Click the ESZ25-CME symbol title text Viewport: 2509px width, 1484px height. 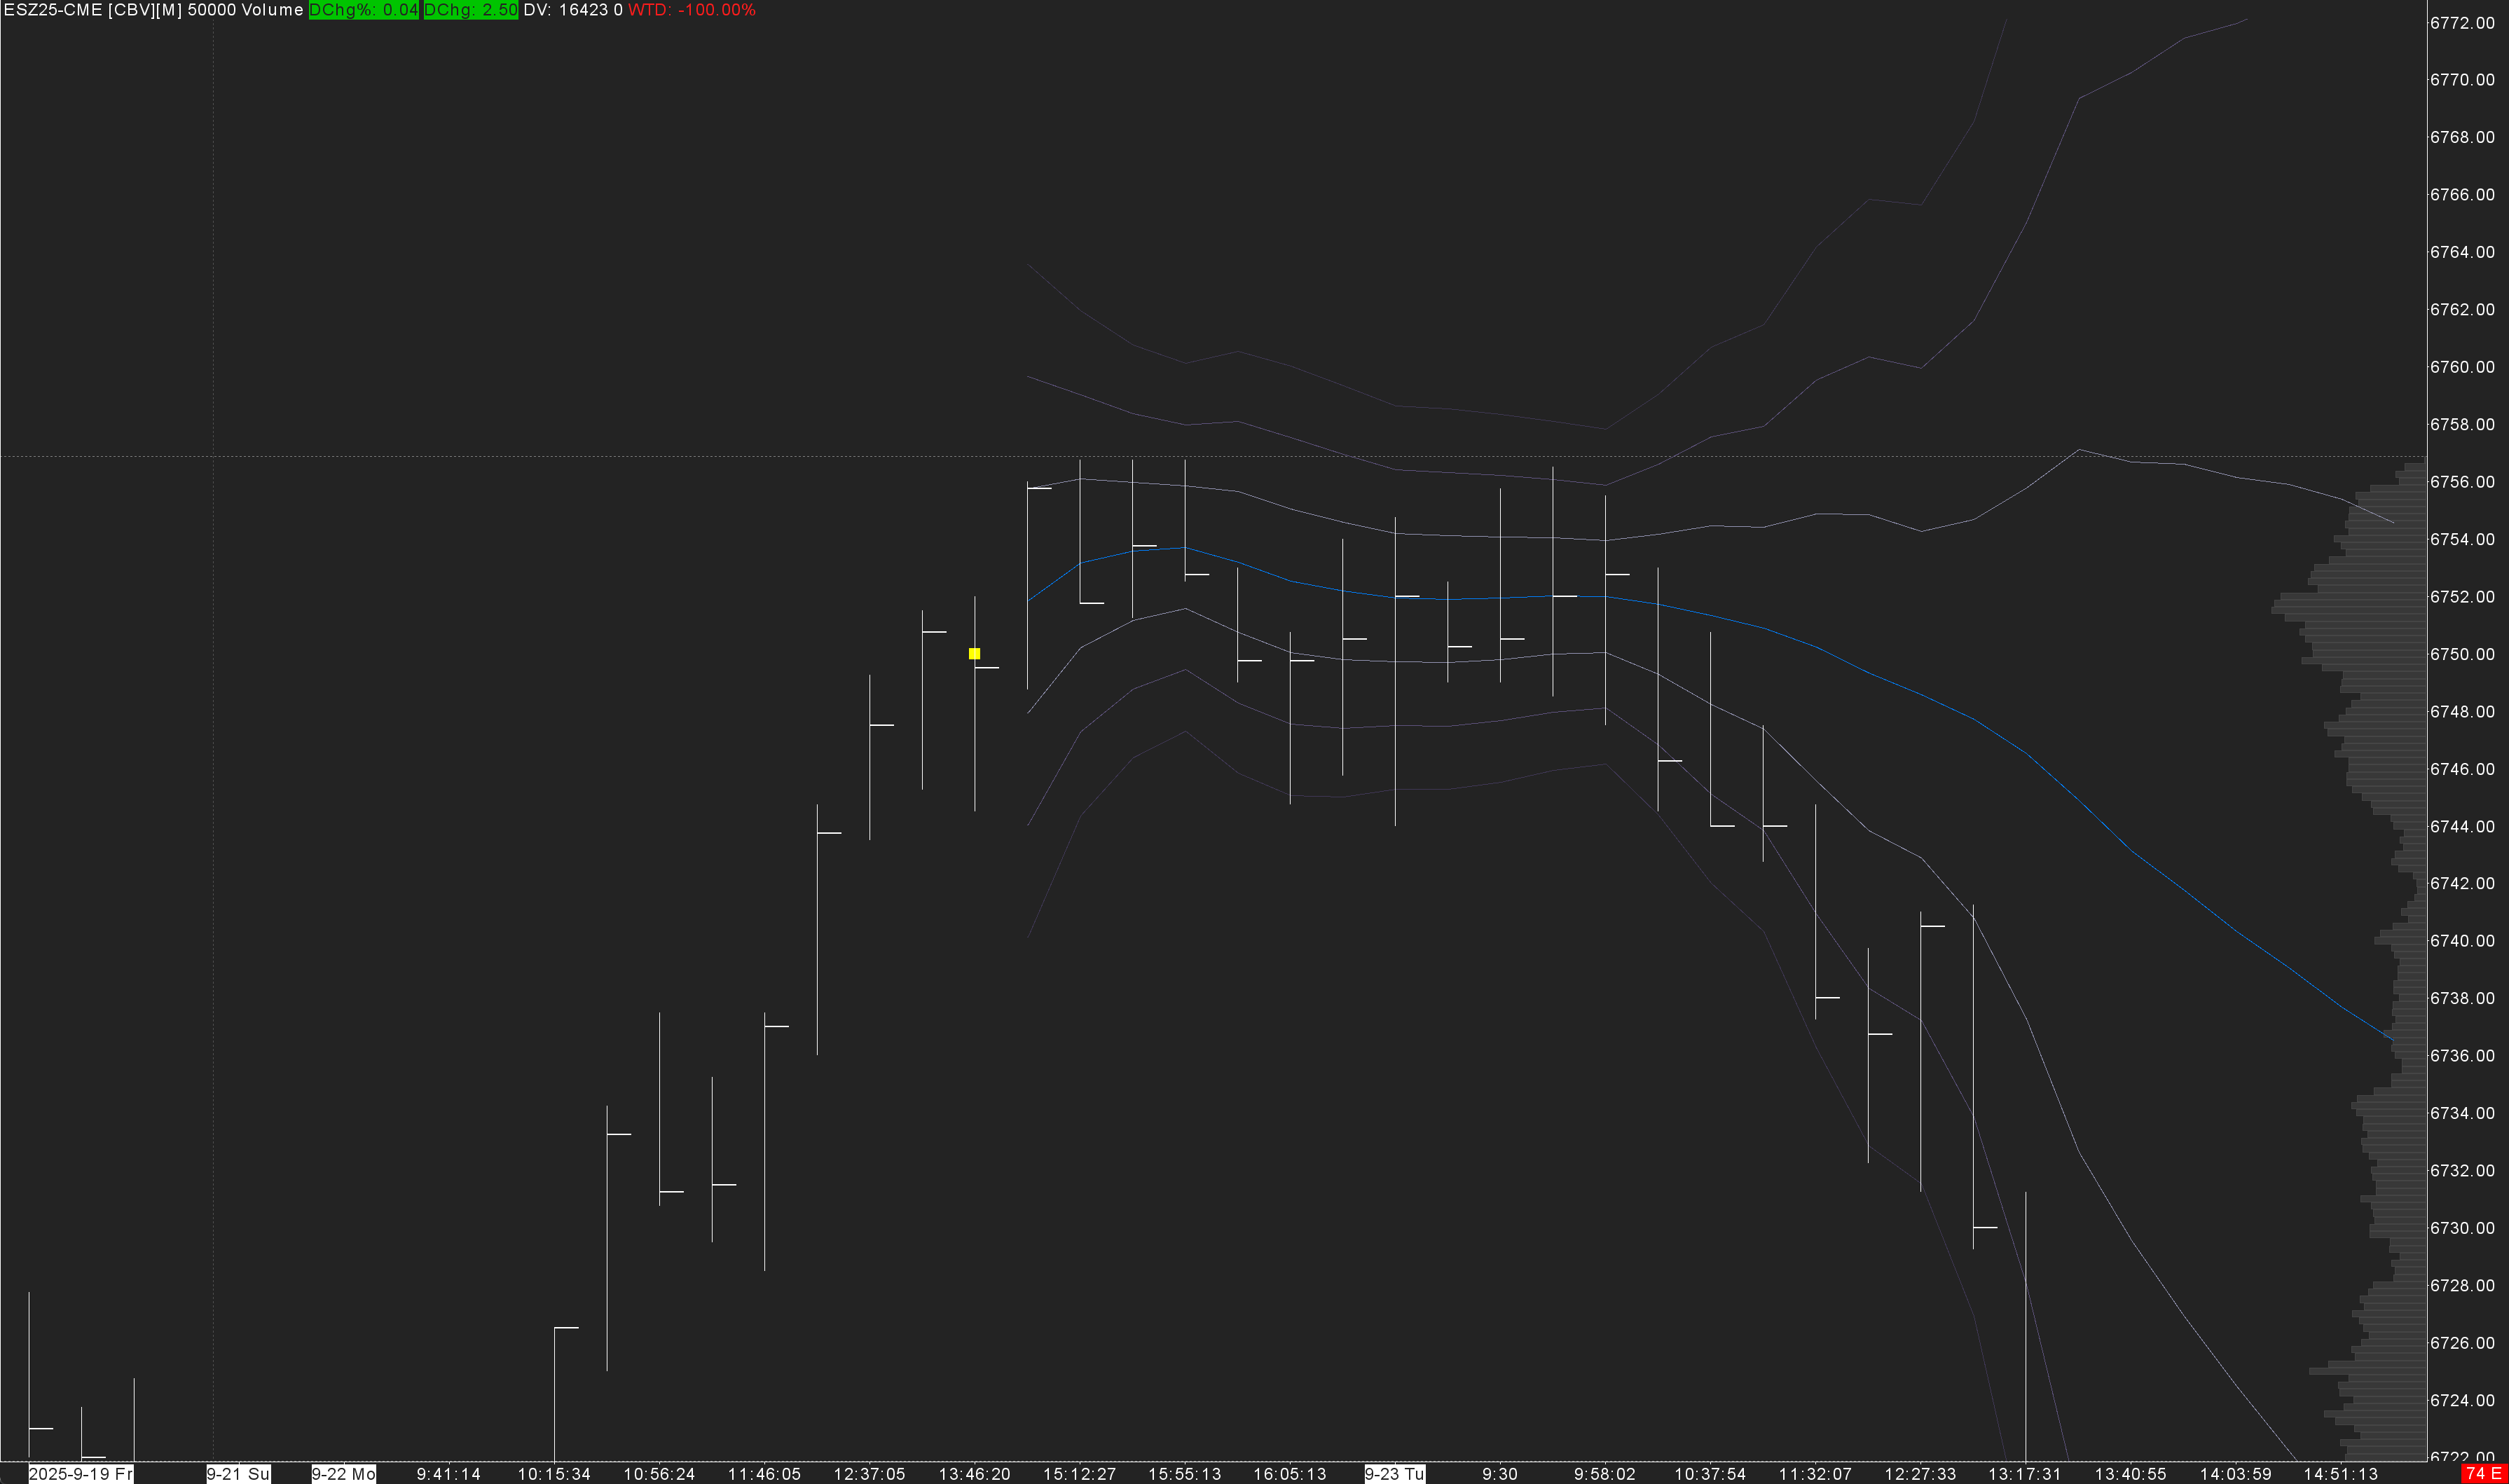pos(52,10)
